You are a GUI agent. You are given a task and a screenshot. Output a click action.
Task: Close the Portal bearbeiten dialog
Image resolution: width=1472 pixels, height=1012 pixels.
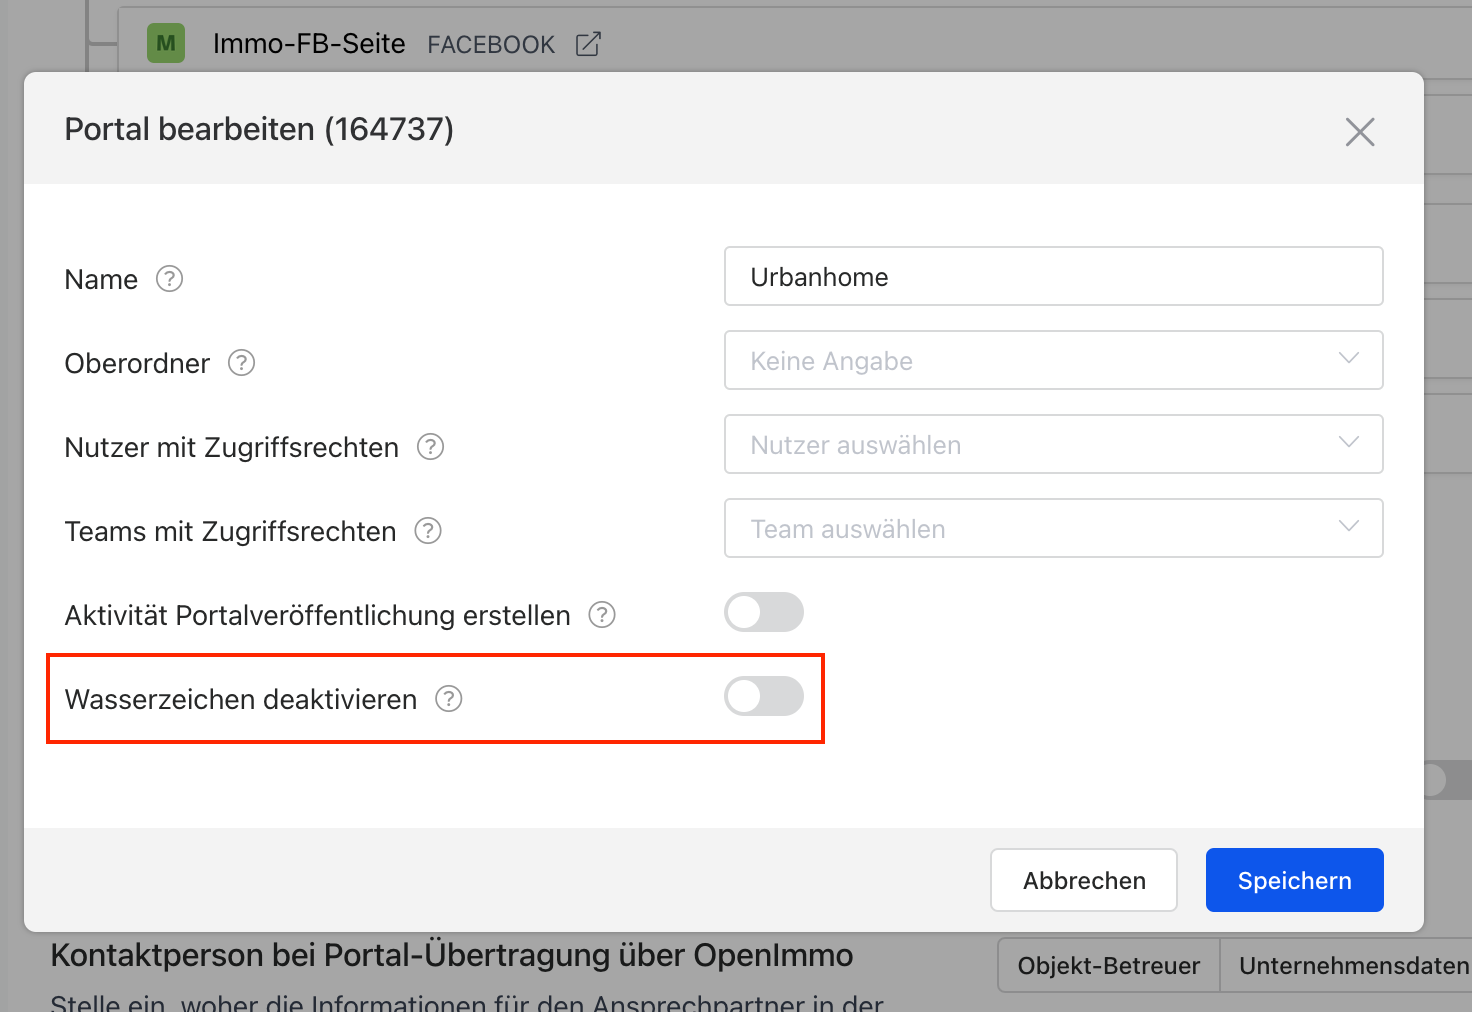1359,132
